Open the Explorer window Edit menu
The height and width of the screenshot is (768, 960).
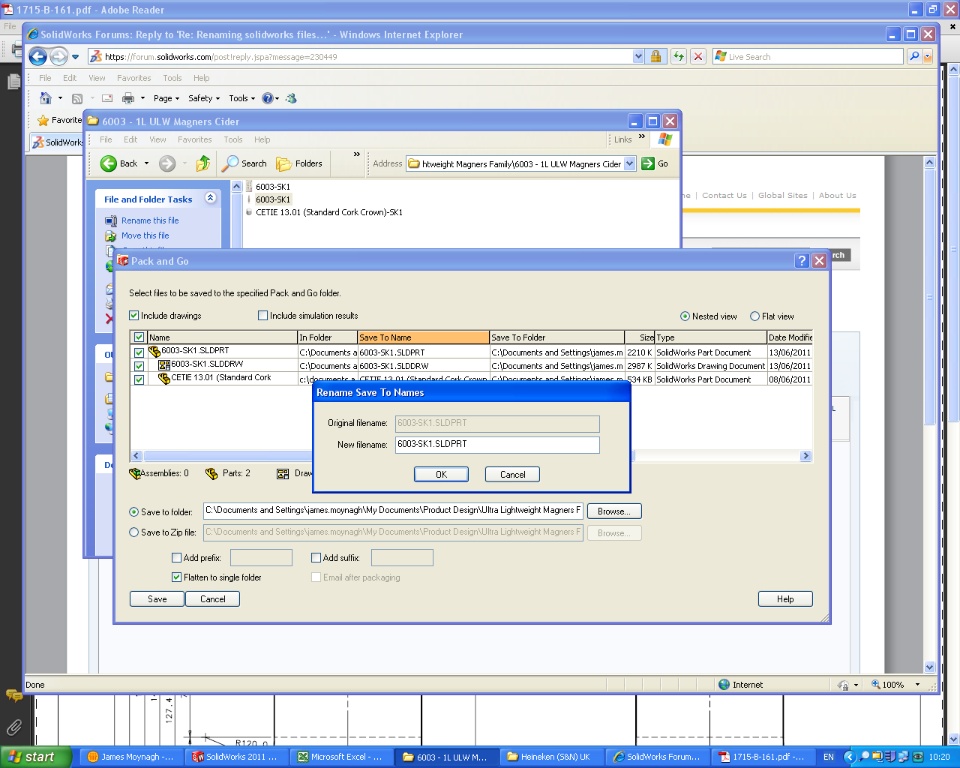pos(130,140)
